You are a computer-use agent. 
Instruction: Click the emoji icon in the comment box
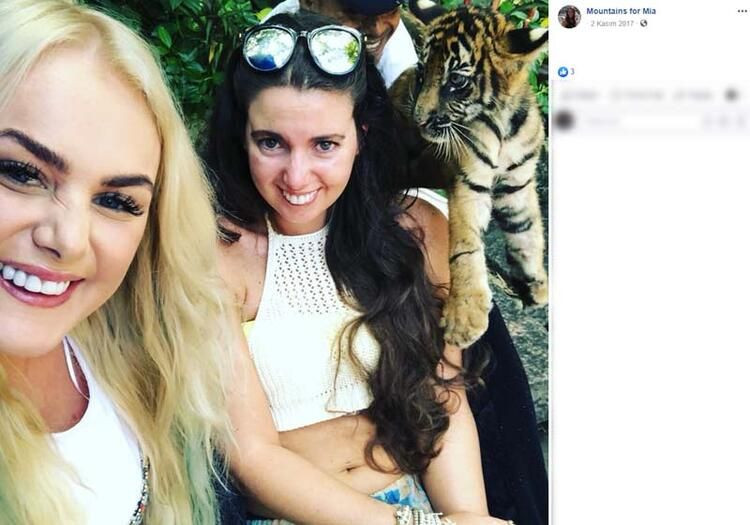click(x=708, y=122)
